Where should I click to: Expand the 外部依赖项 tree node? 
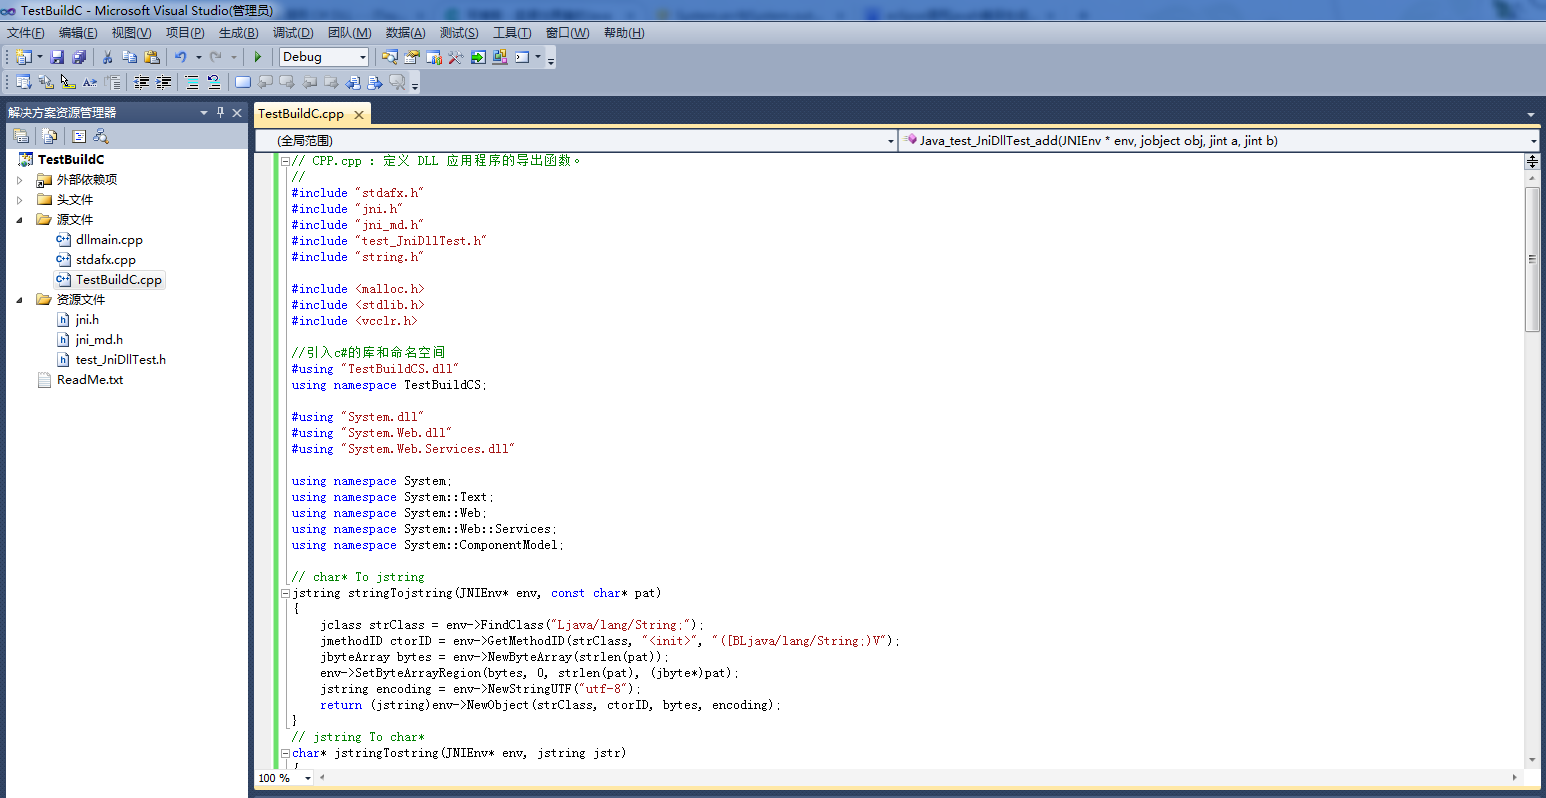(19, 180)
